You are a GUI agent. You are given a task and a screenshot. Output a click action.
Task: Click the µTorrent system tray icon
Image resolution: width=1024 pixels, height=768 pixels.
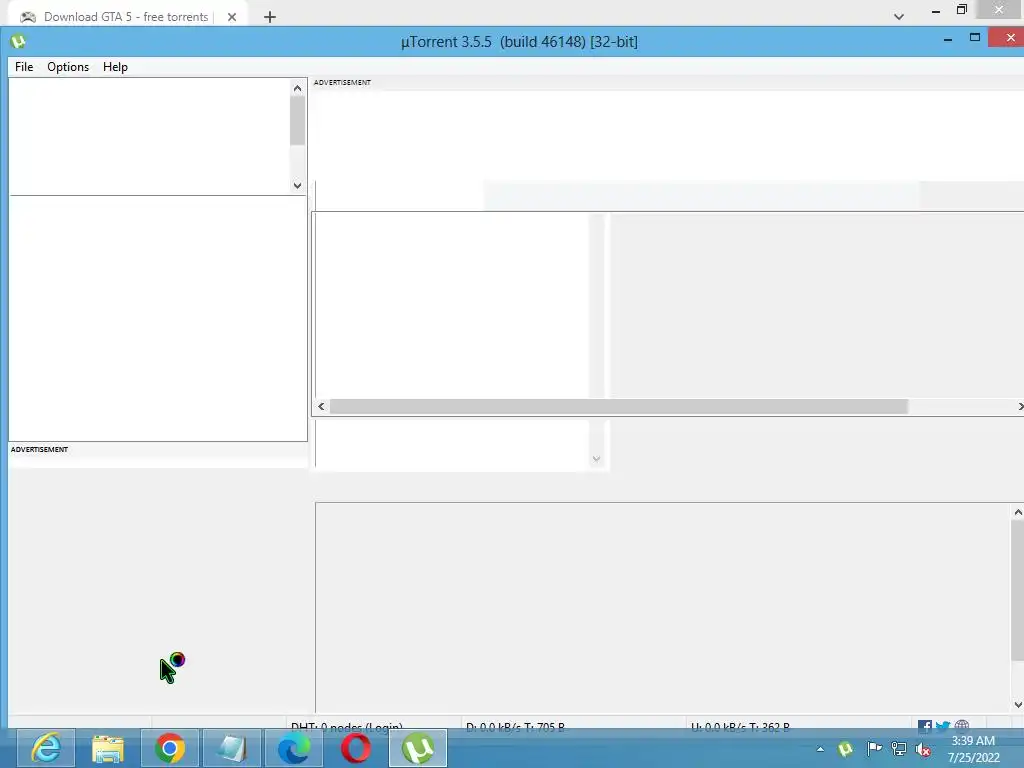coord(846,749)
